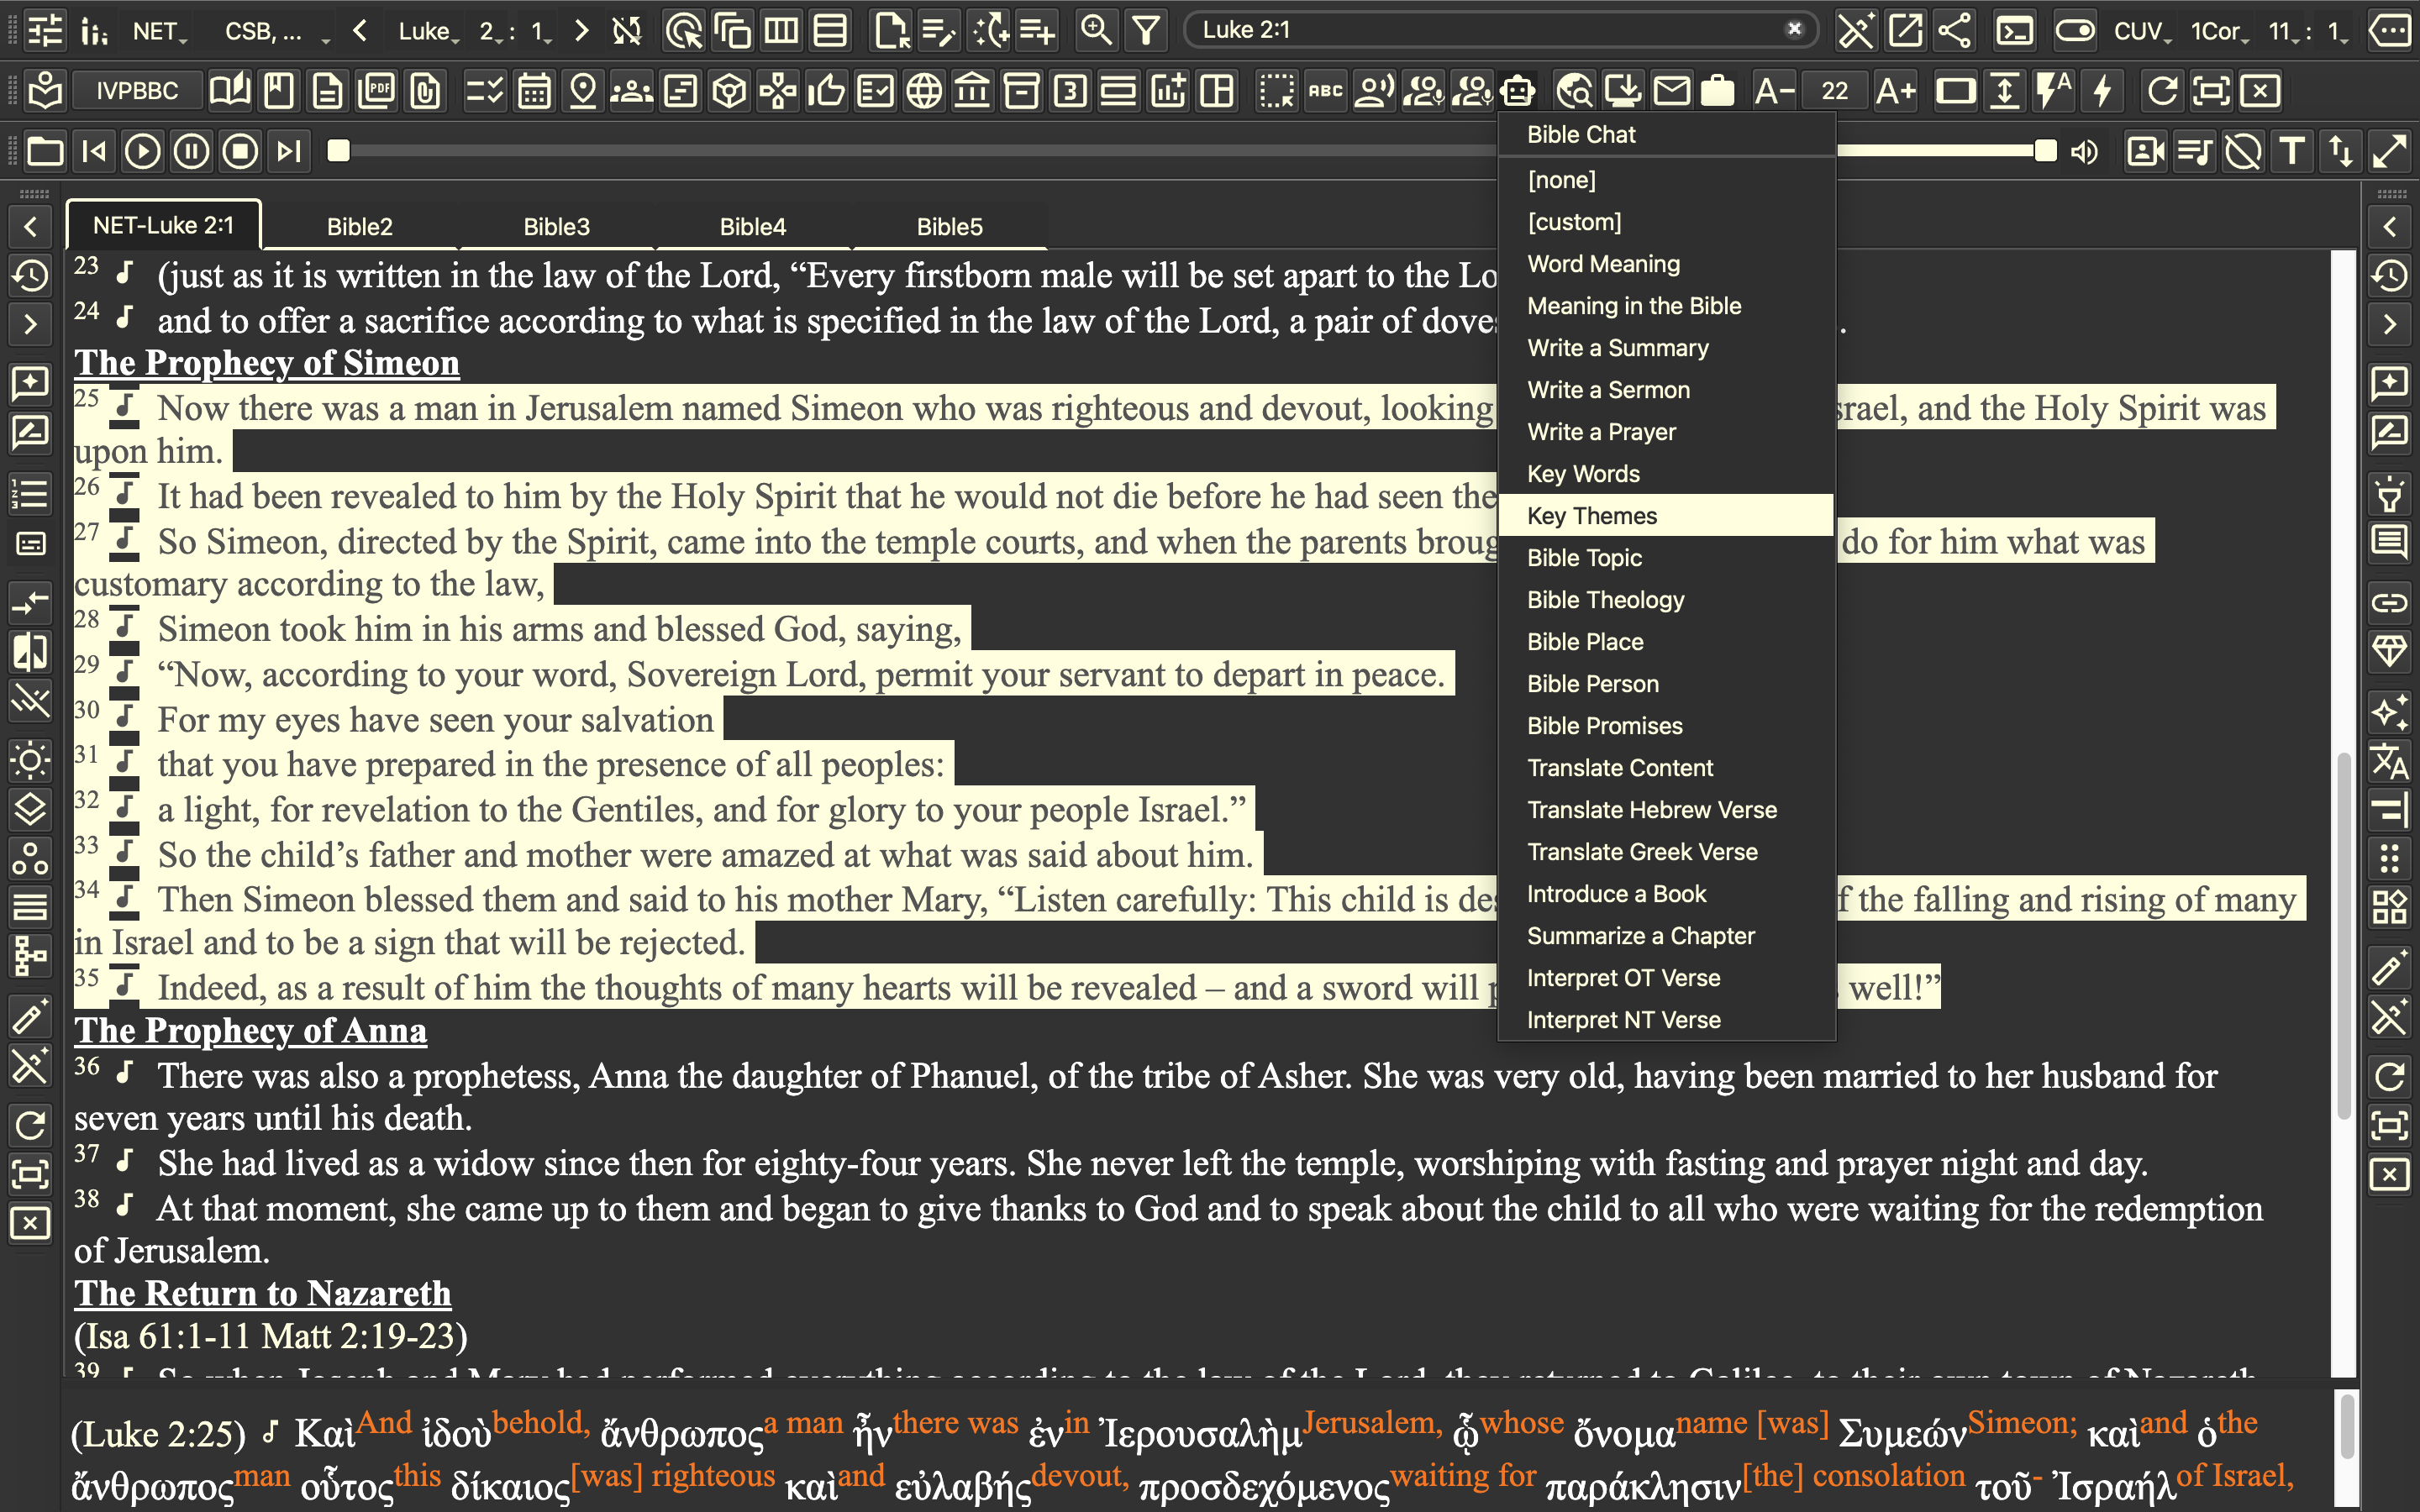Click the text T icon in media bar
Screen dimensions: 2420x1512
click(x=2292, y=152)
